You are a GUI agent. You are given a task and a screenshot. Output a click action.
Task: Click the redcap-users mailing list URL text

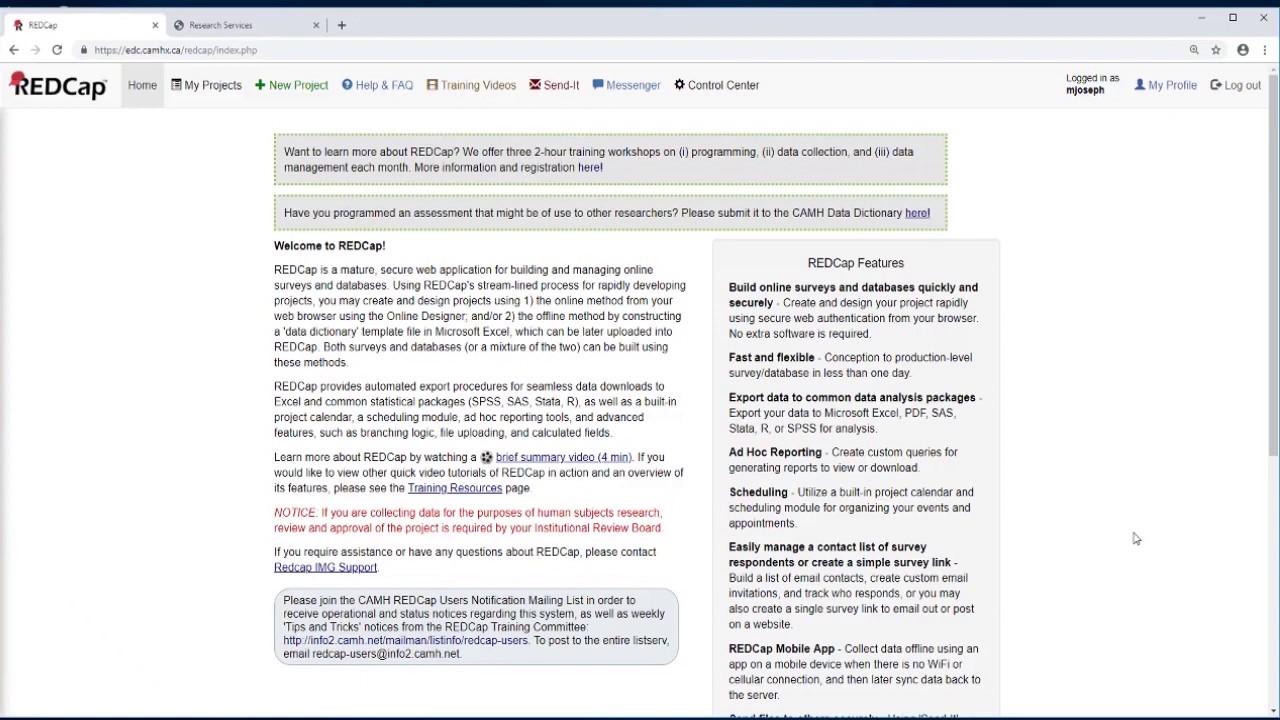(405, 641)
